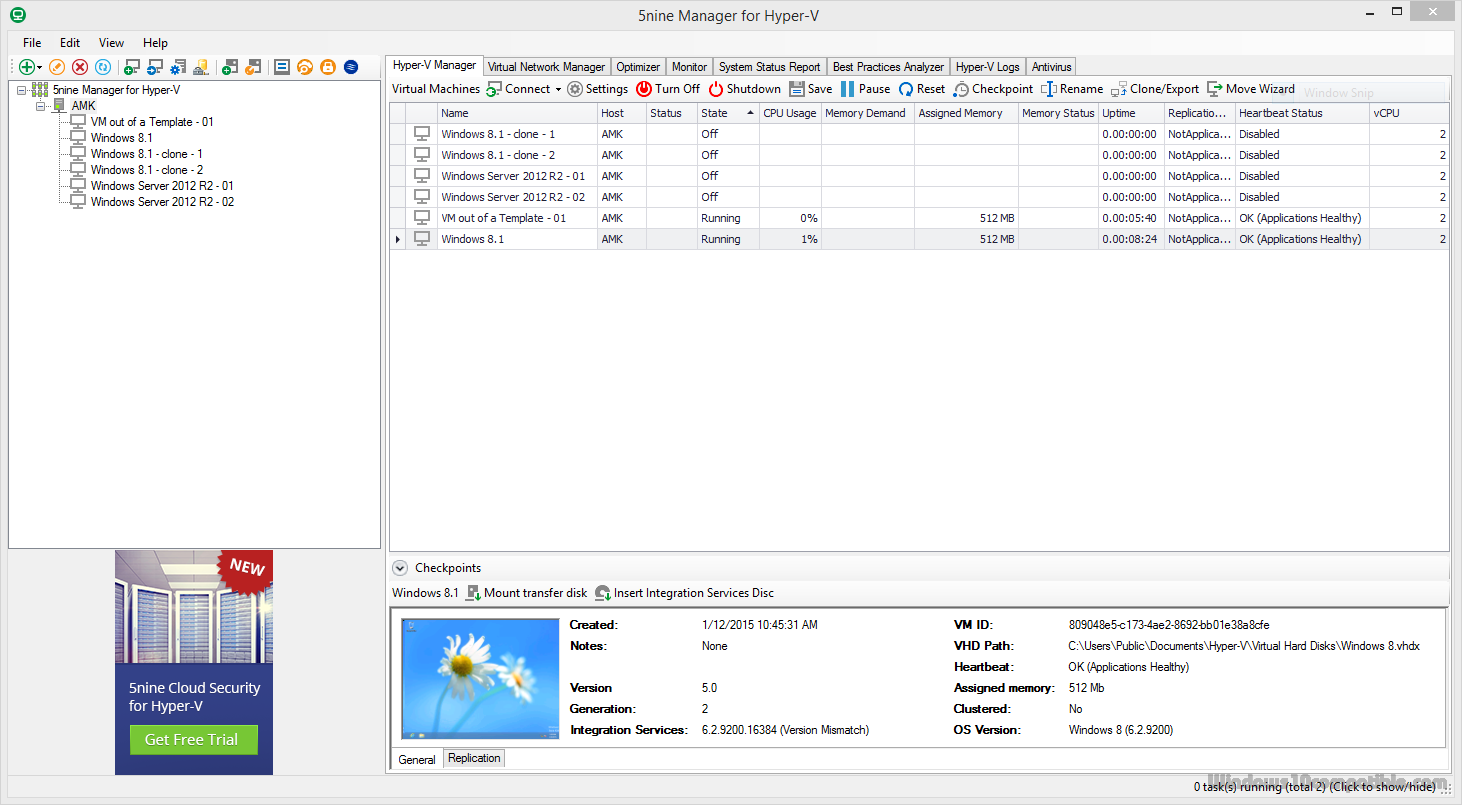The height and width of the screenshot is (805, 1462).
Task: Click Connect in the VM toolbar
Action: (518, 89)
